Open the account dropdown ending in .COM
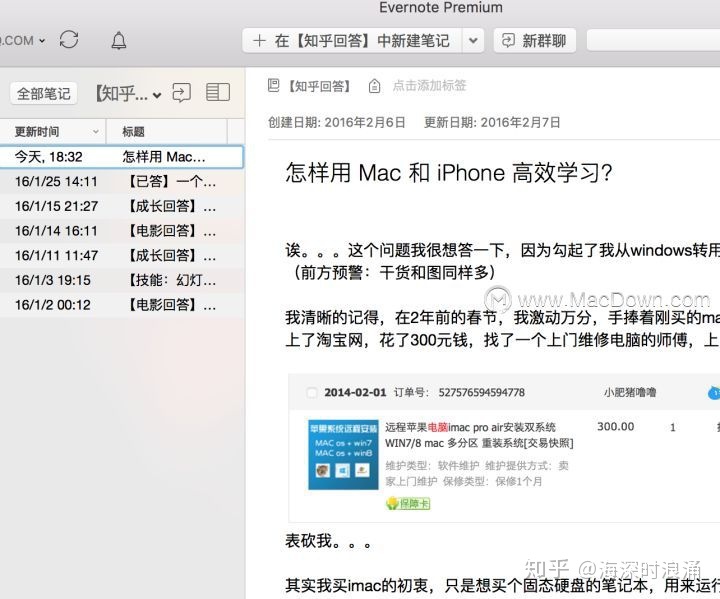The height and width of the screenshot is (599, 720). 23,40
